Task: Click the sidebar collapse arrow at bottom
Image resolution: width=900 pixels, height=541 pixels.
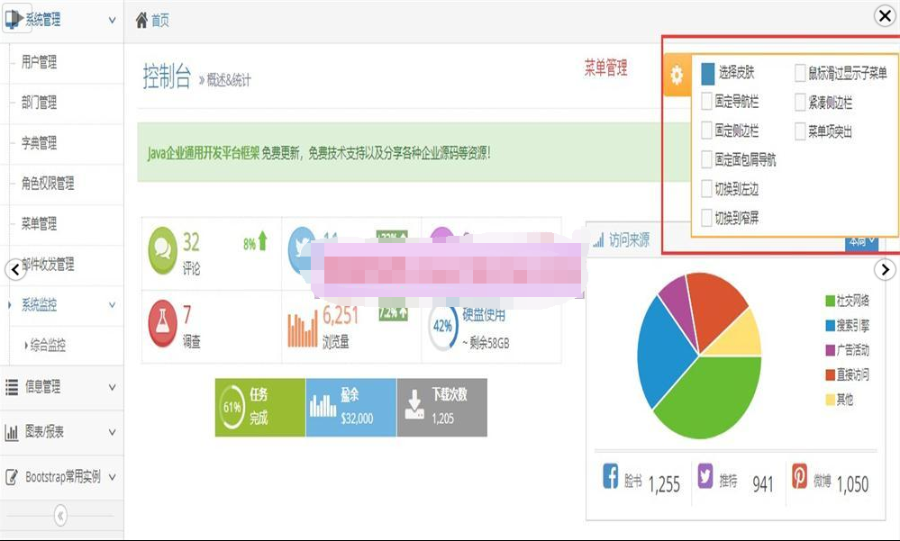Action: (61, 515)
